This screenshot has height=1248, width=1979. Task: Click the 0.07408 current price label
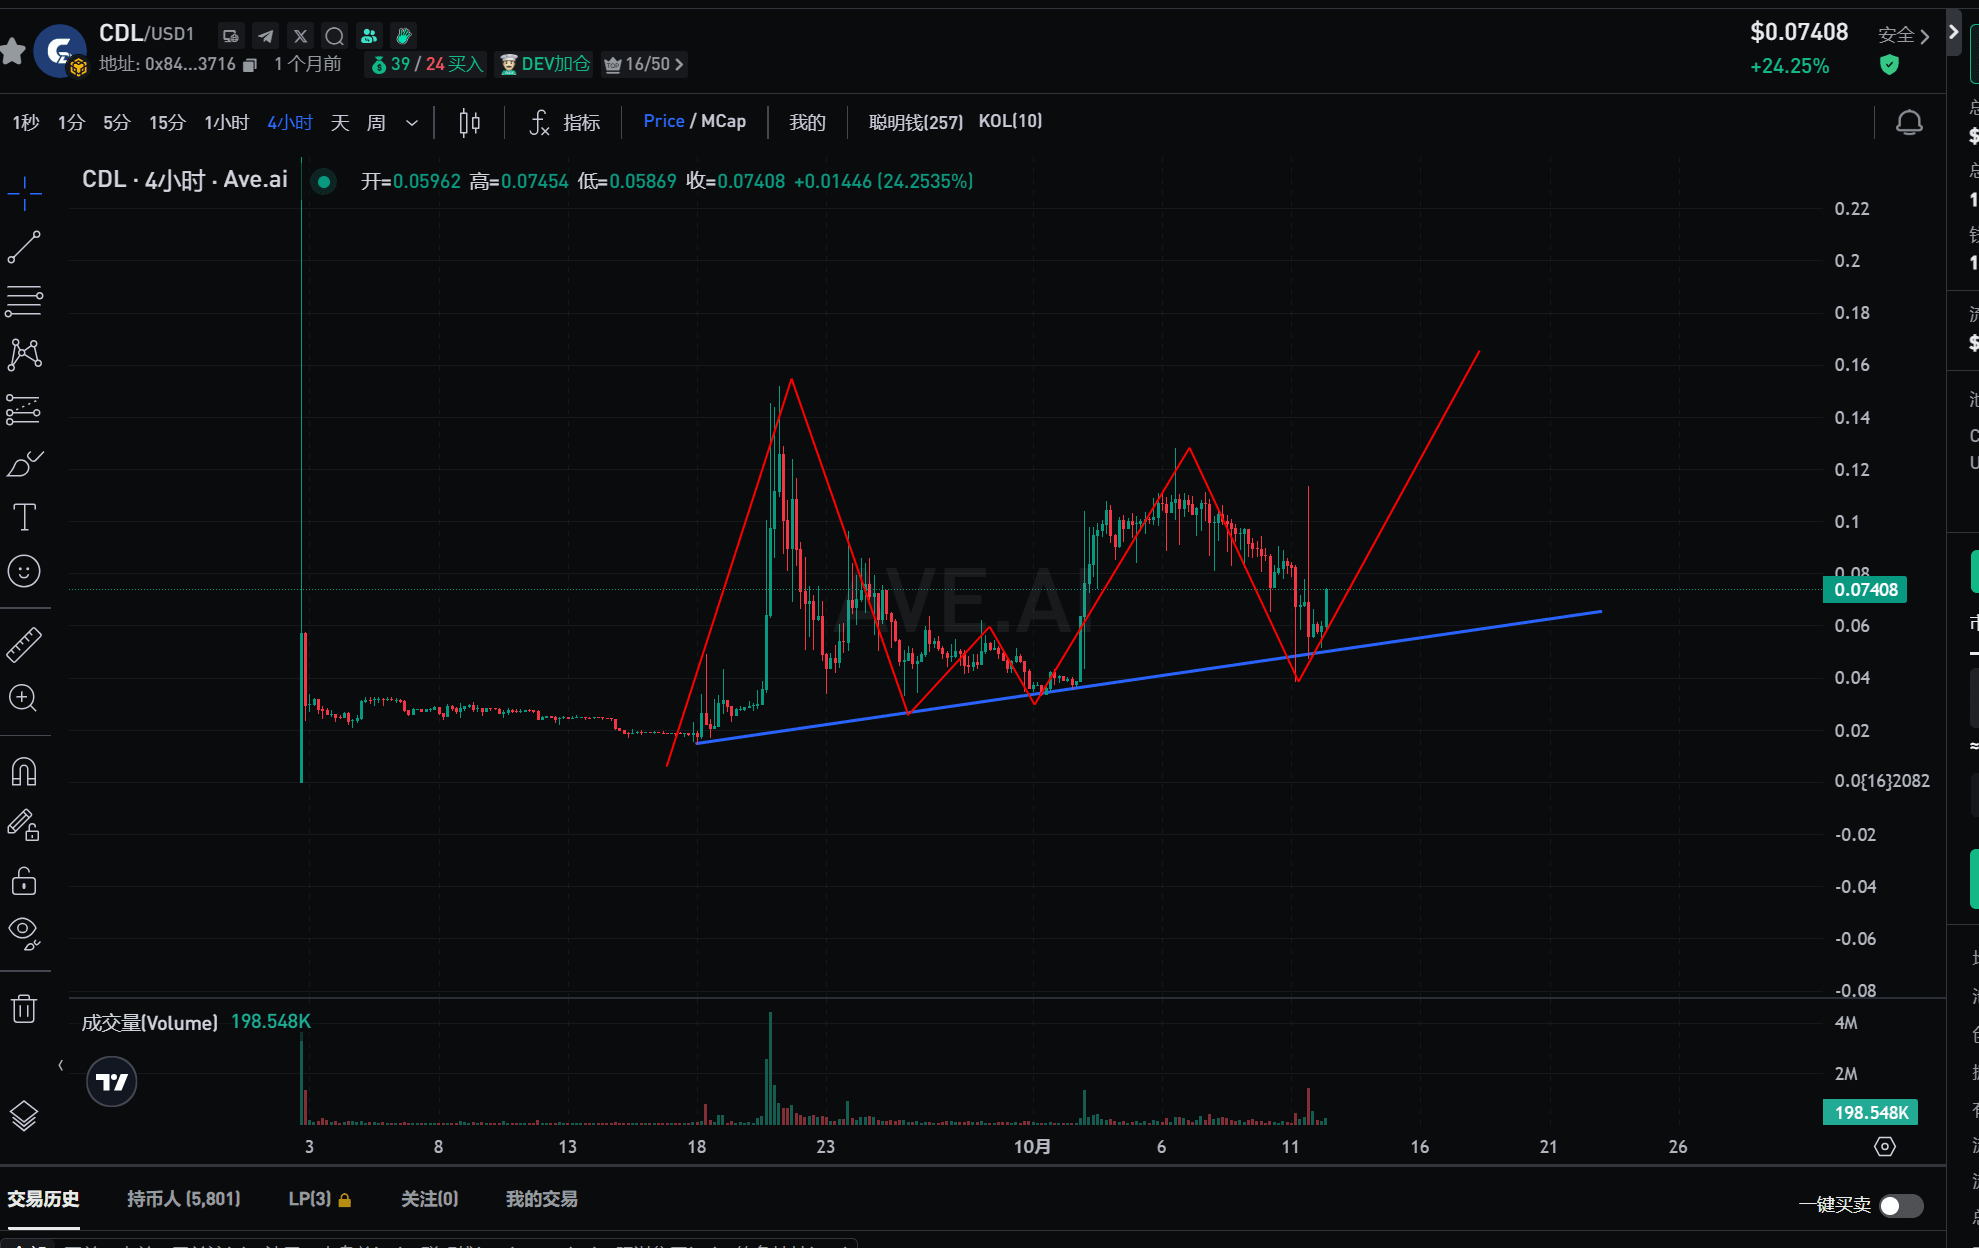(x=1865, y=590)
